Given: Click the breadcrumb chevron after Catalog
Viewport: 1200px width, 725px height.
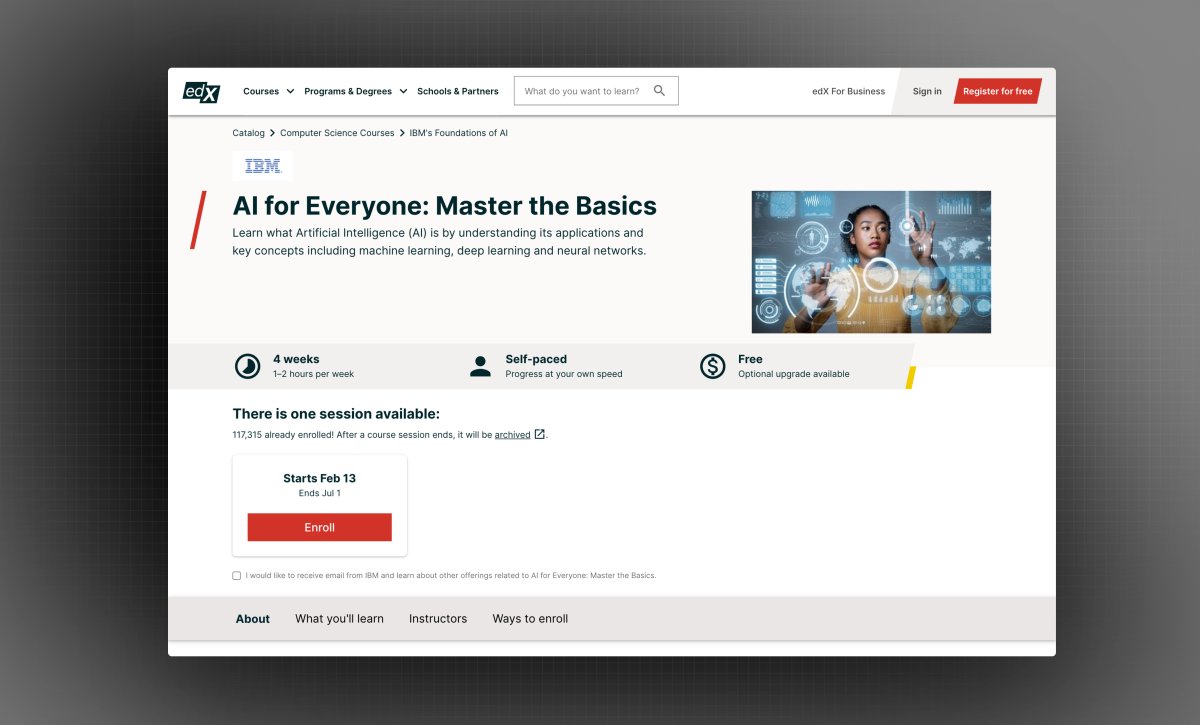Looking at the screenshot, I should (x=272, y=133).
